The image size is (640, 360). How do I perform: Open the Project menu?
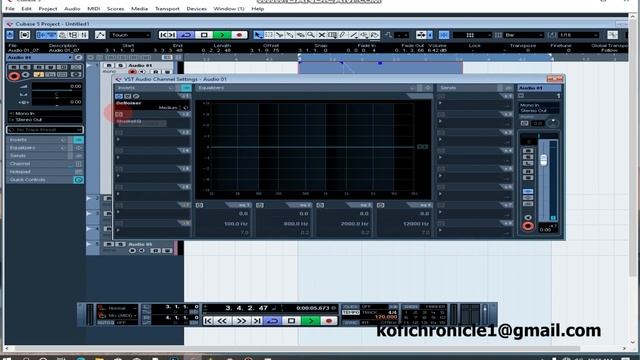tap(48, 9)
